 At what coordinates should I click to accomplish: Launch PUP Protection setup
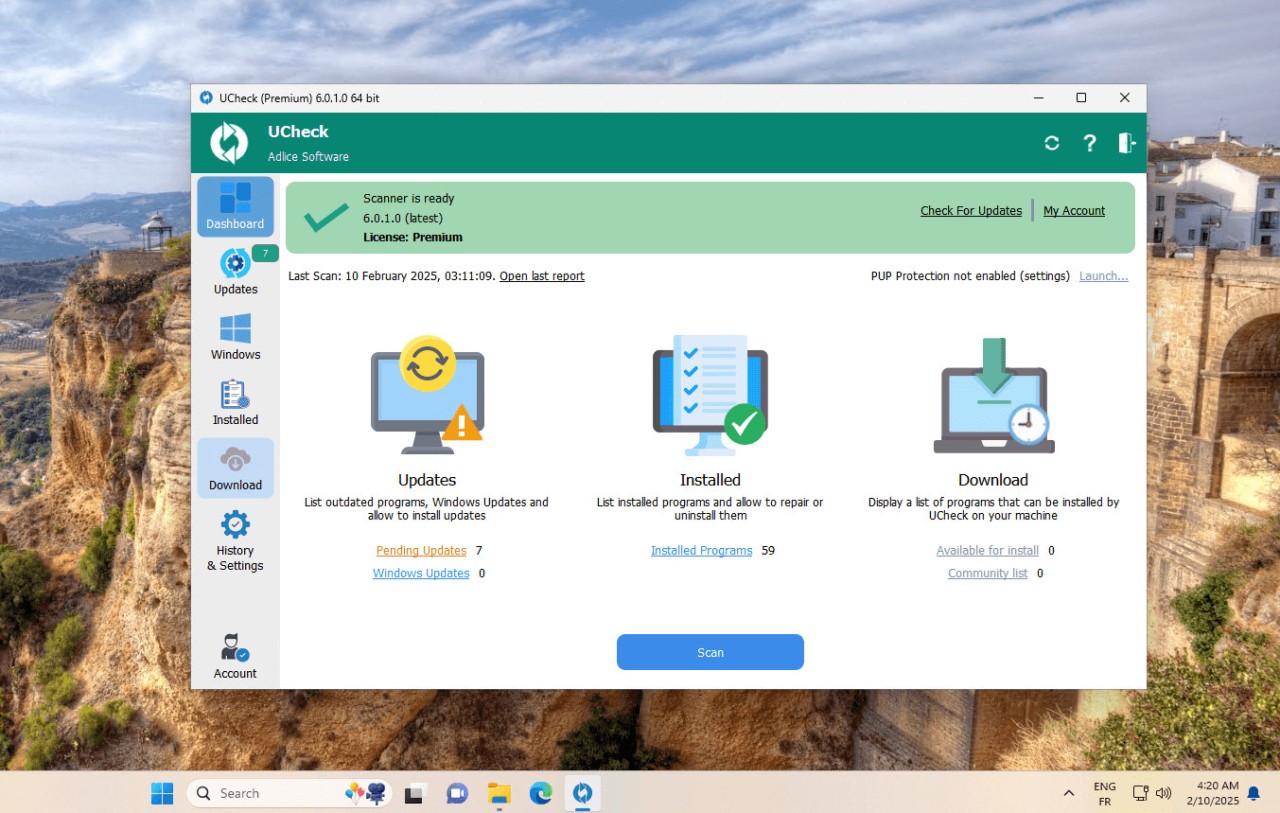click(1103, 276)
